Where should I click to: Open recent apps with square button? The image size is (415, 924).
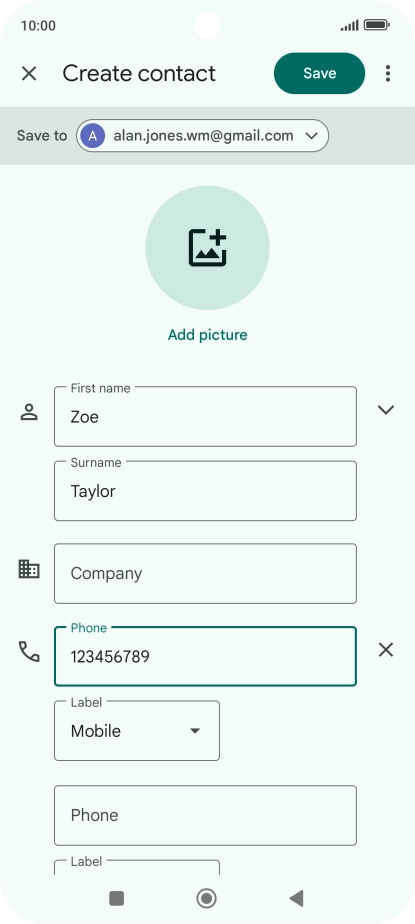117,898
